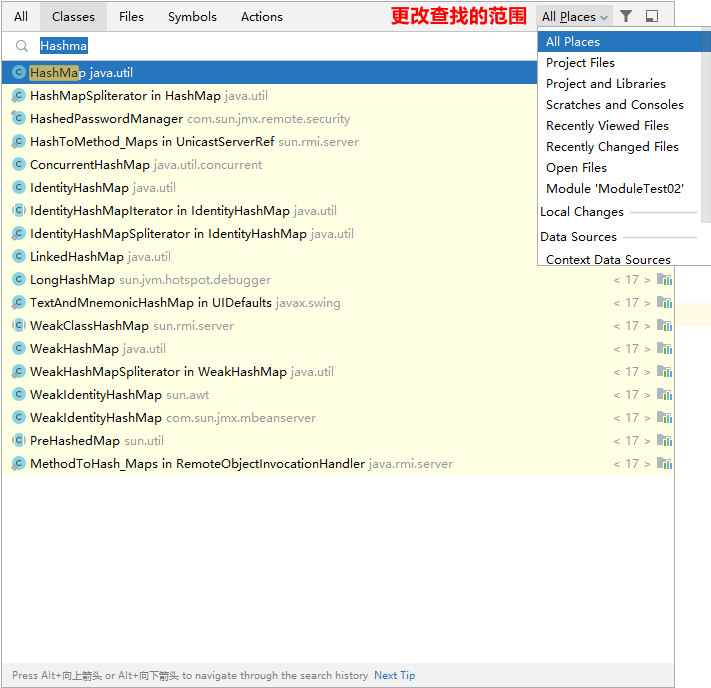Select WeakHashMapSpliterator in WeakHashMap result

[338, 371]
